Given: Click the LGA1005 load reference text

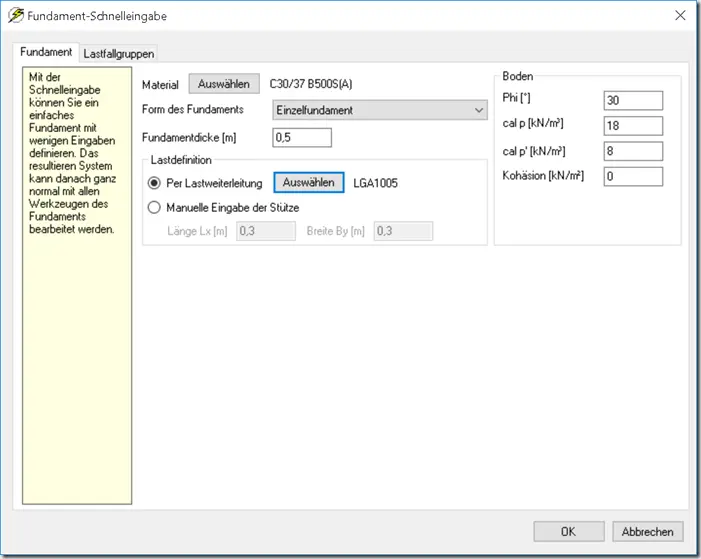Looking at the screenshot, I should click(x=375, y=183).
